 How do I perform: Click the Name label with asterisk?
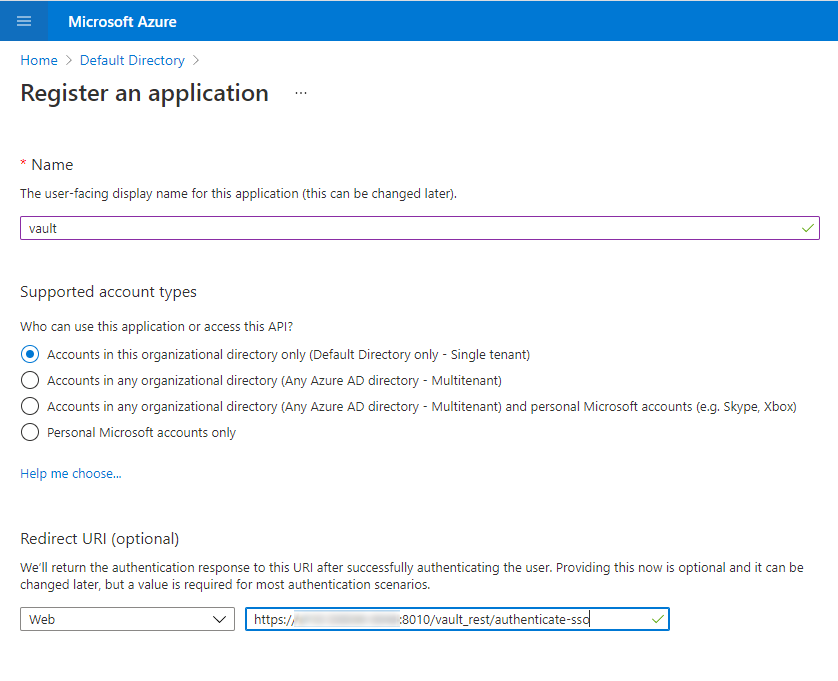tap(46, 165)
